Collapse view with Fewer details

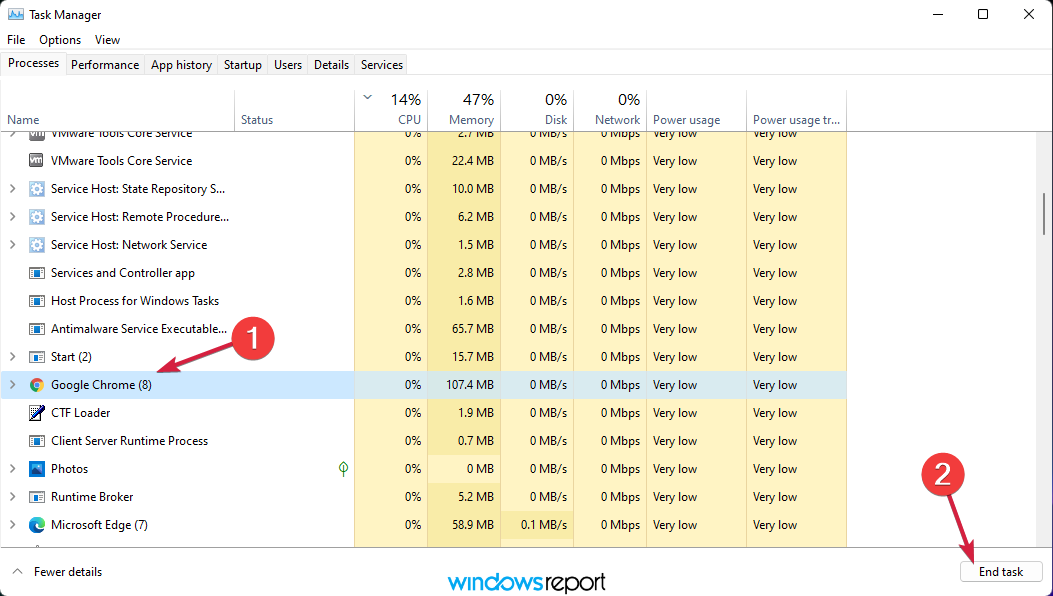pos(58,572)
